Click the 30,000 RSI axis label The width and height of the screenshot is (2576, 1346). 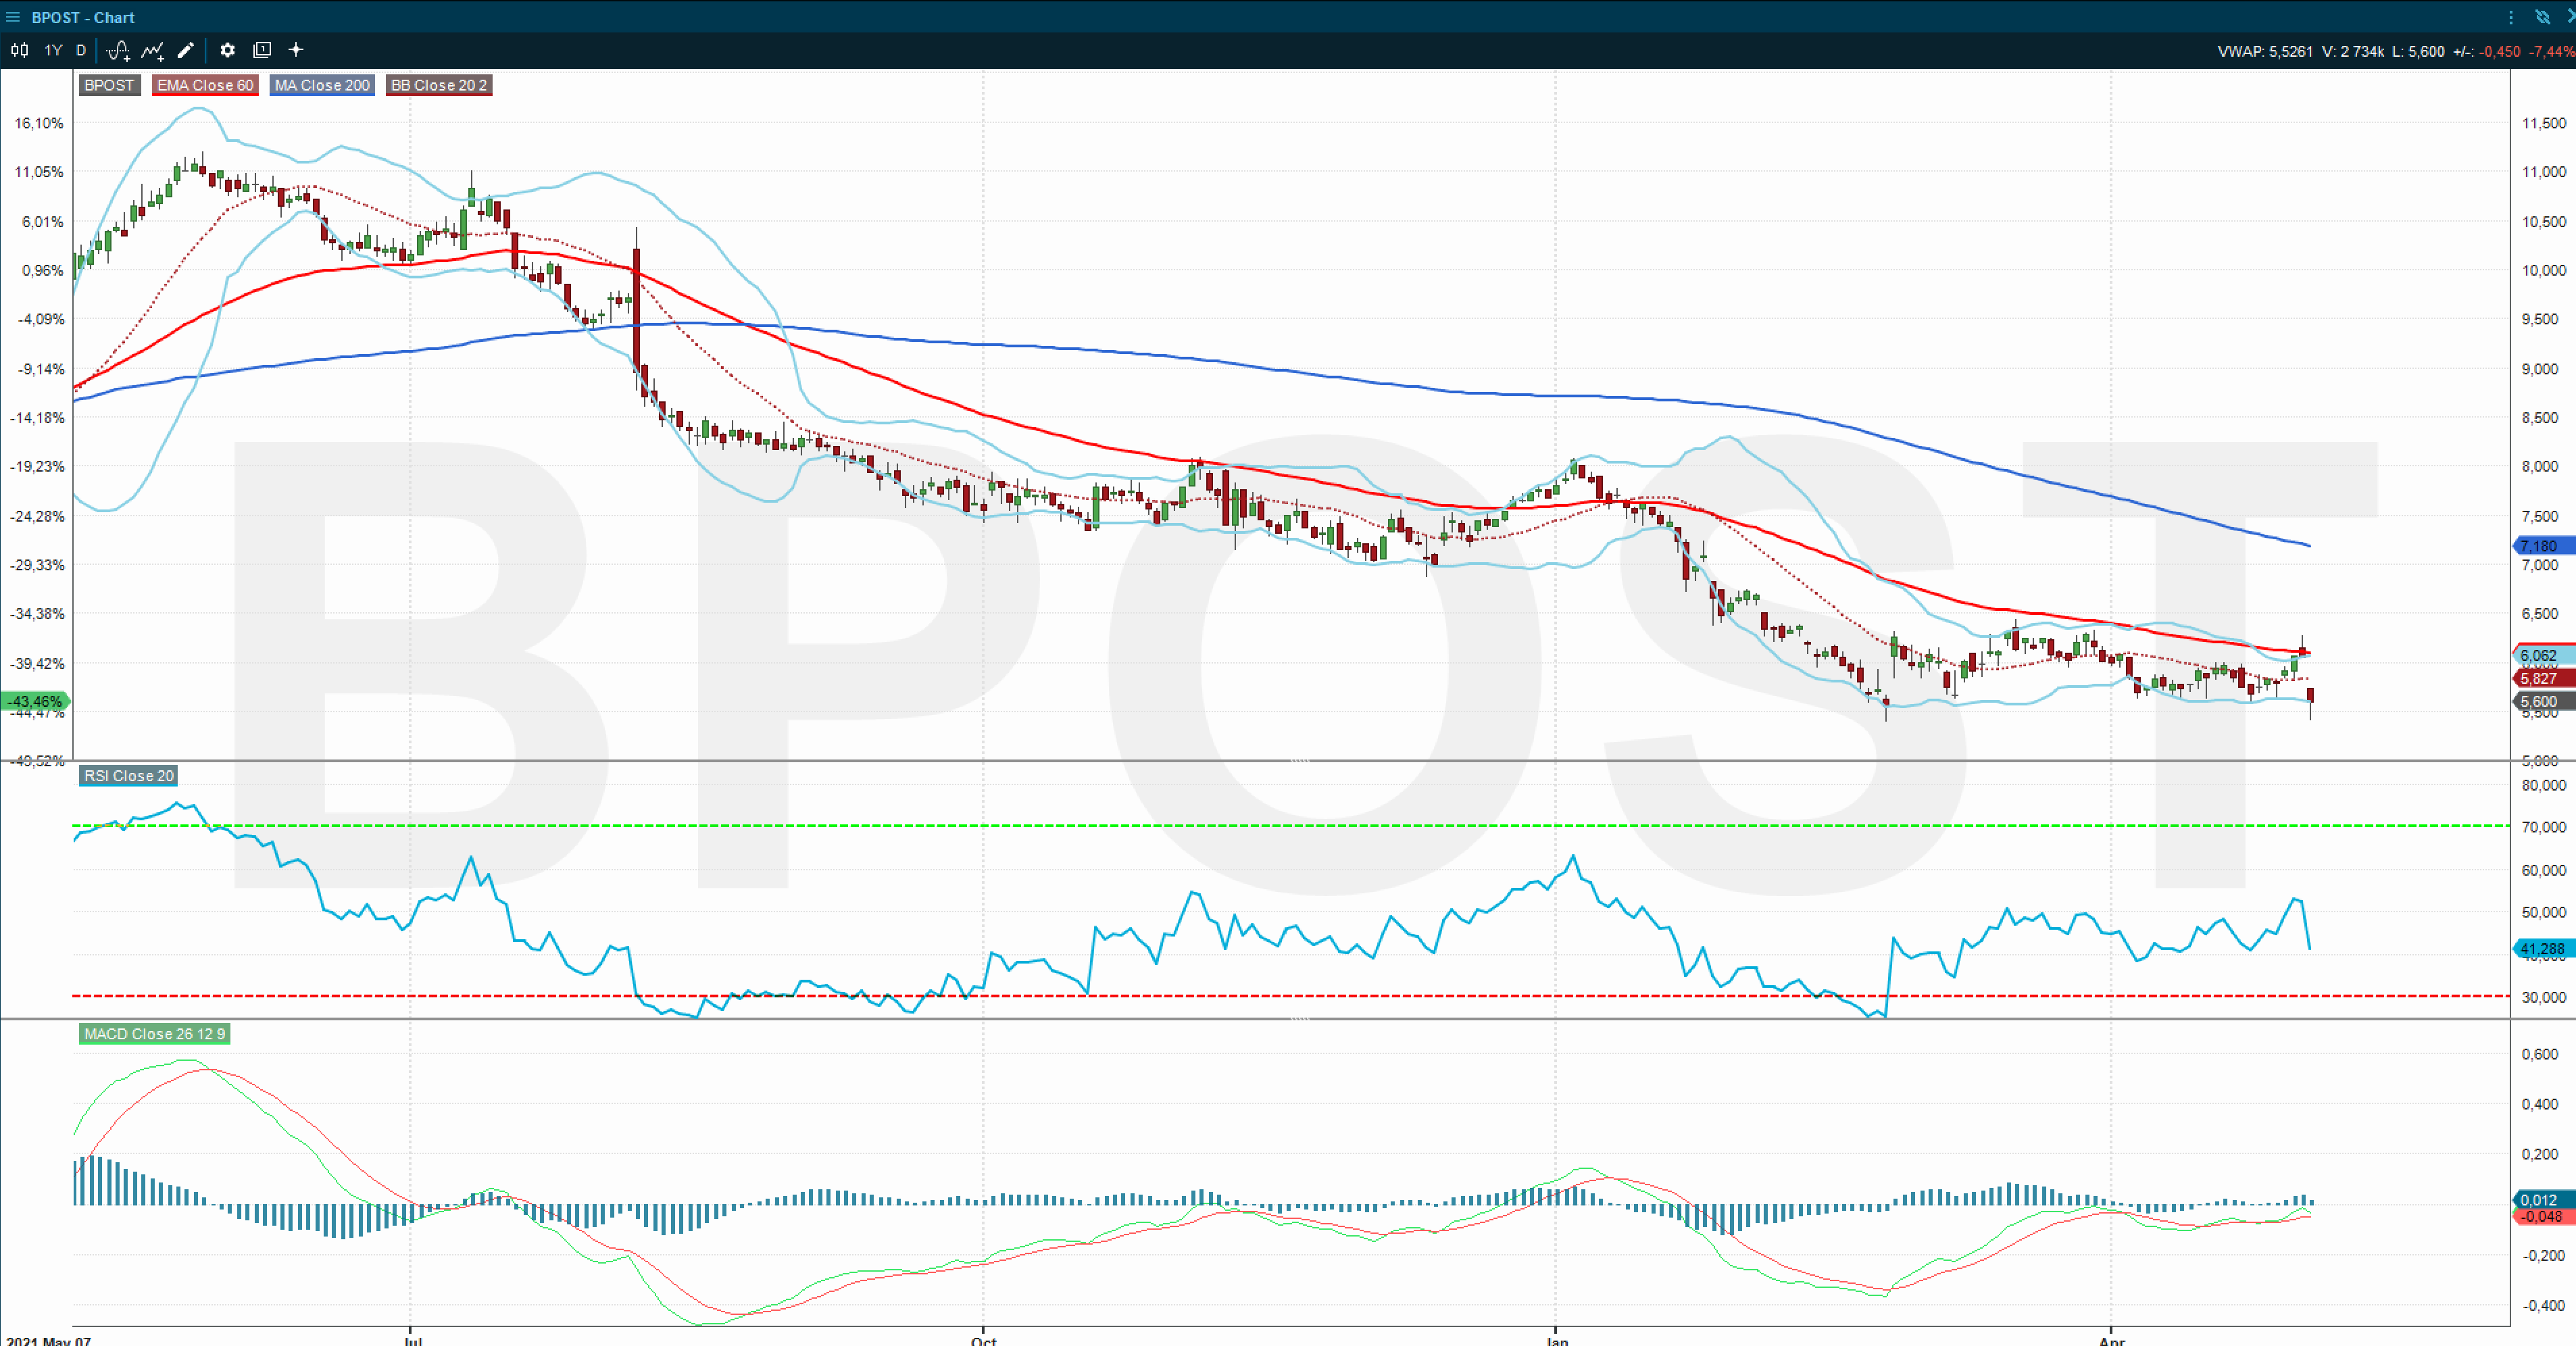(2544, 997)
